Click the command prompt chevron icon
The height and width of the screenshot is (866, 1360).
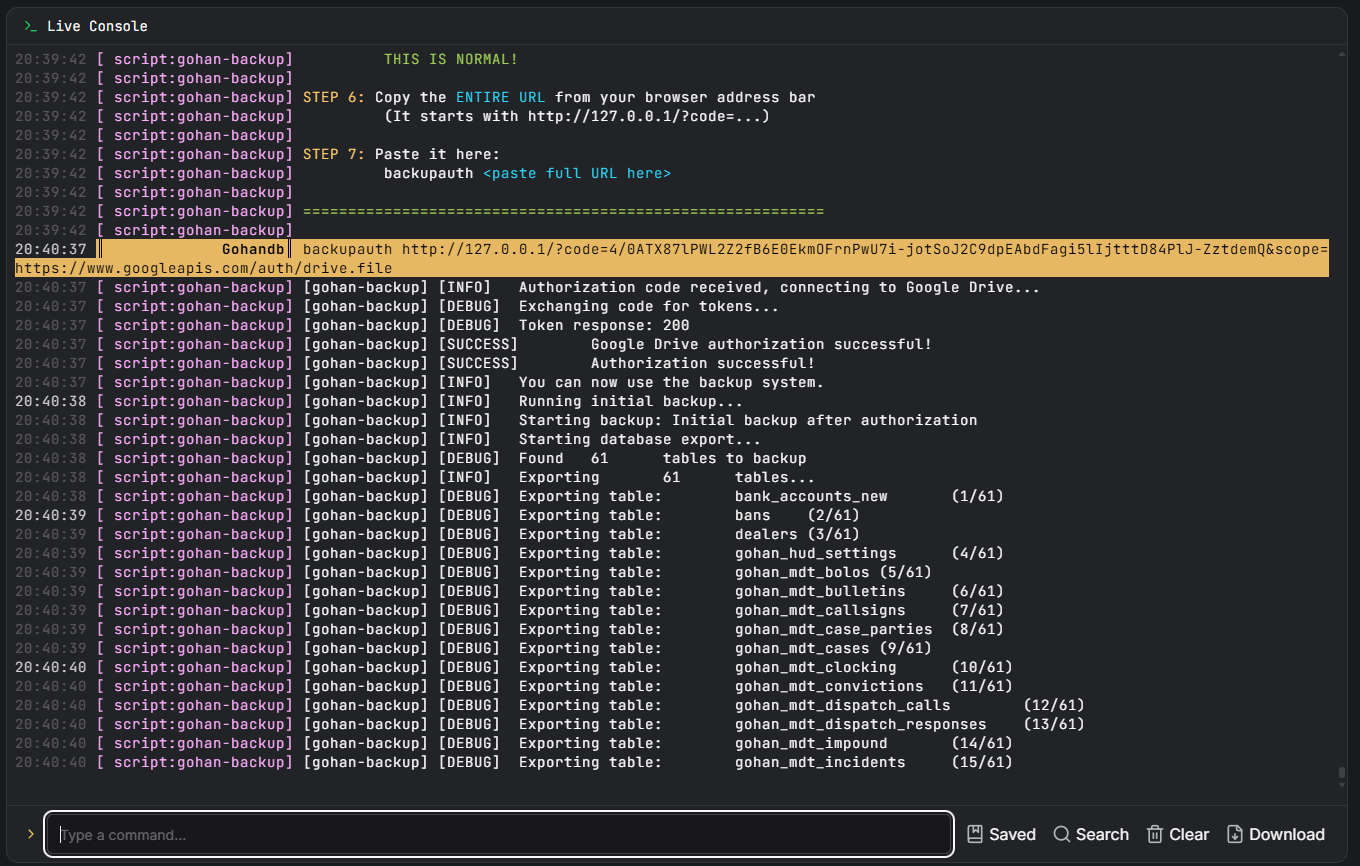(31, 834)
